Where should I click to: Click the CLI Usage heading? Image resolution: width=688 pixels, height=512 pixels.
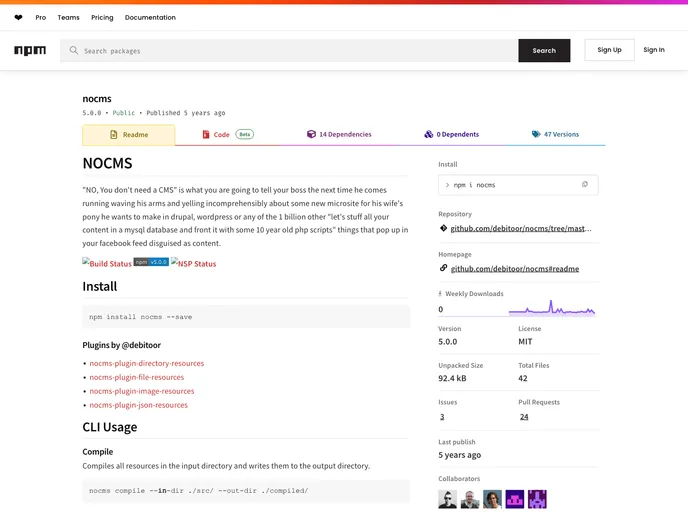pos(110,427)
